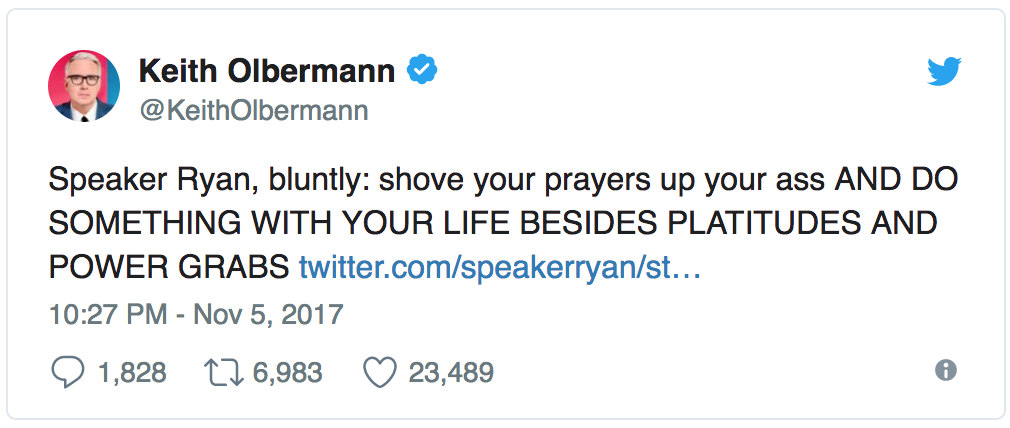Click the blue verified checkmark badge
This screenshot has height=428, width=1010.
click(x=422, y=70)
